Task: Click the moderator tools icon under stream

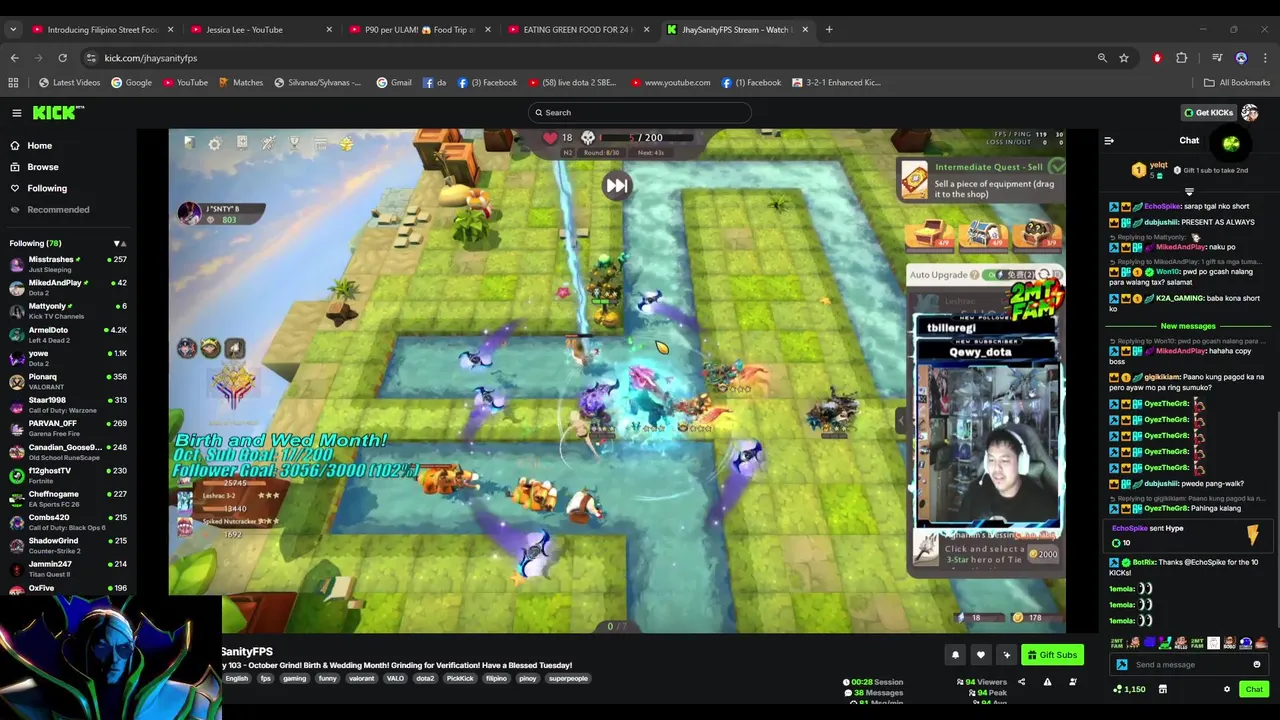Action: pyautogui.click(x=1073, y=682)
